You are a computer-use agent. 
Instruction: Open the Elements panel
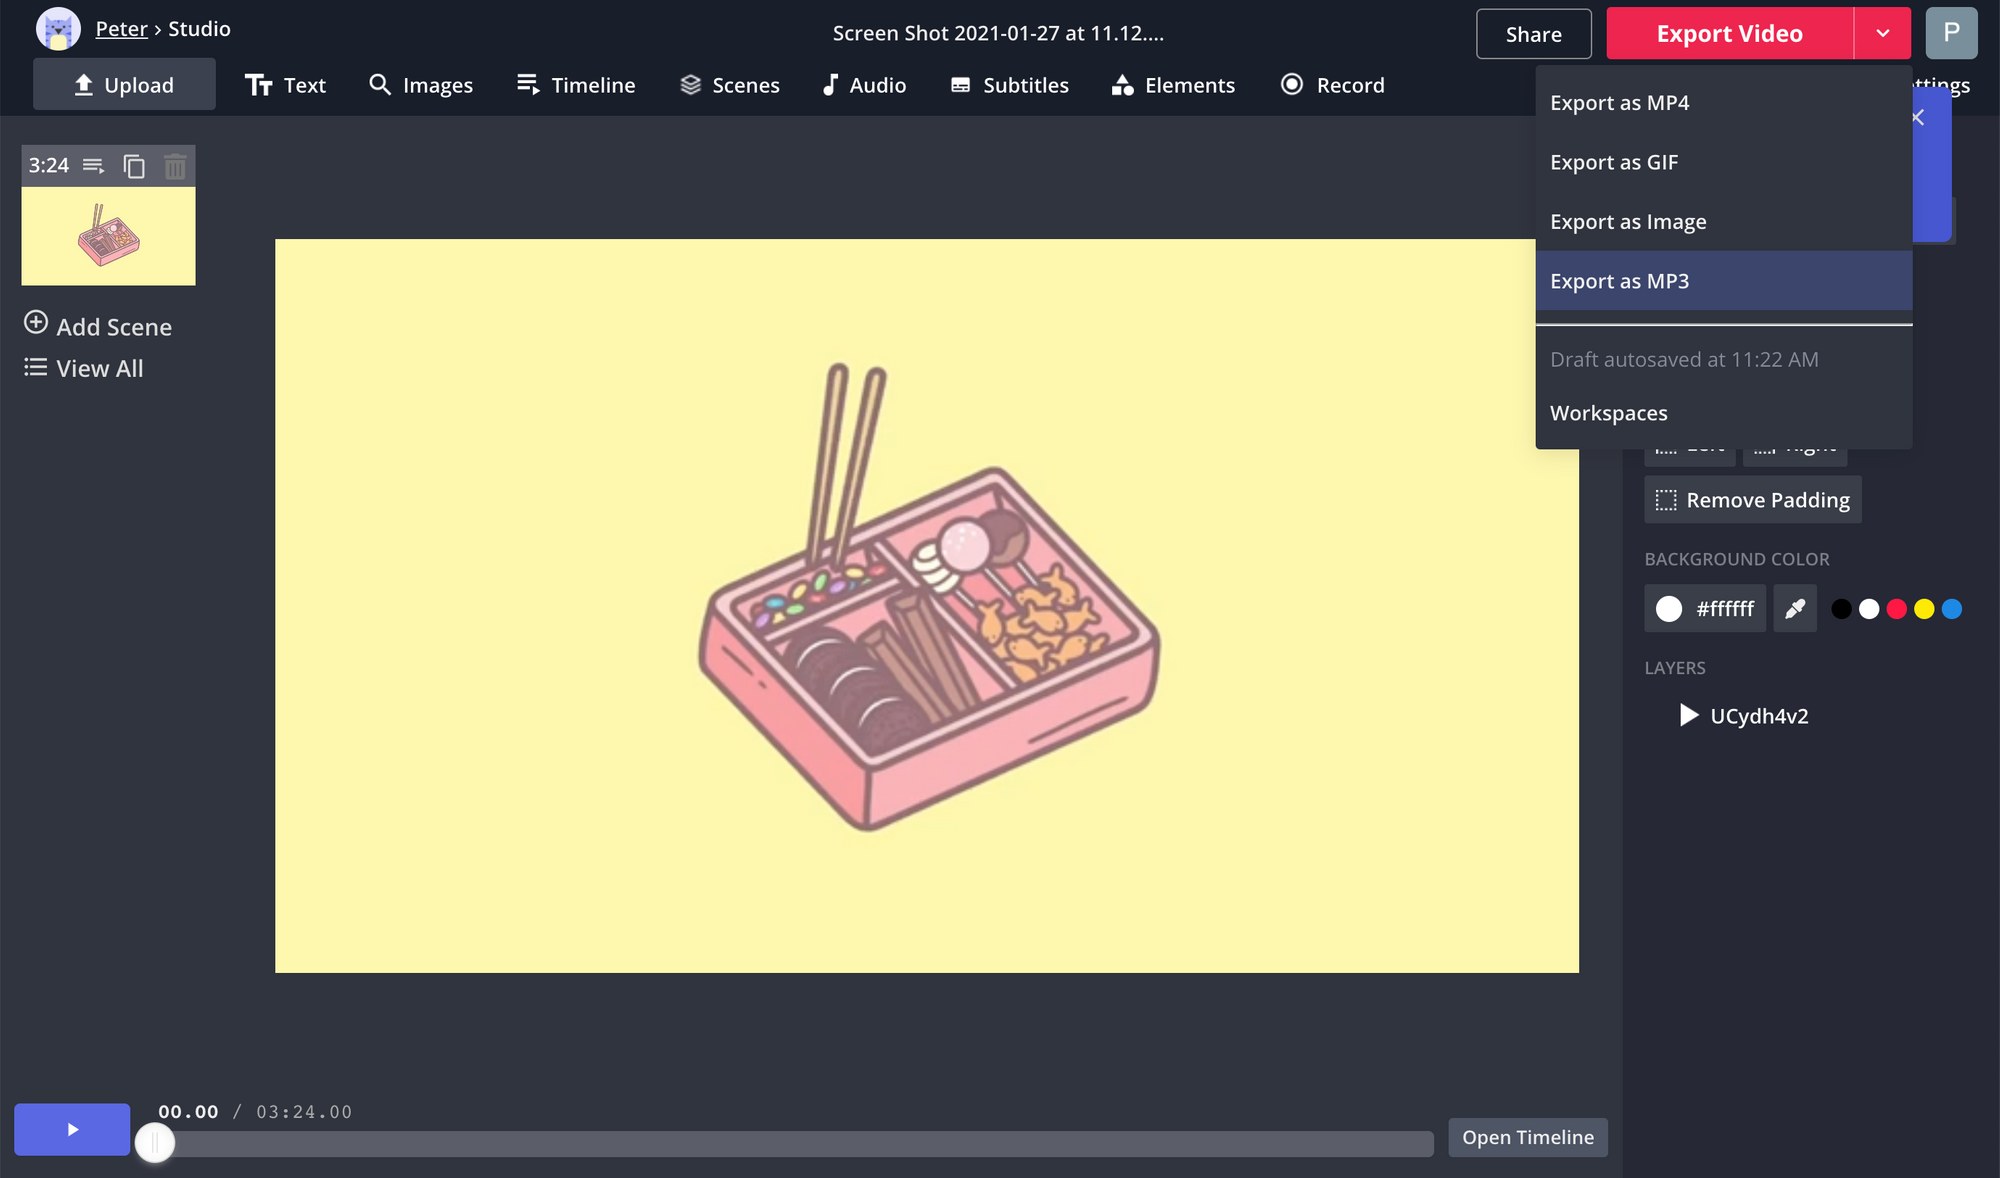click(x=1173, y=85)
